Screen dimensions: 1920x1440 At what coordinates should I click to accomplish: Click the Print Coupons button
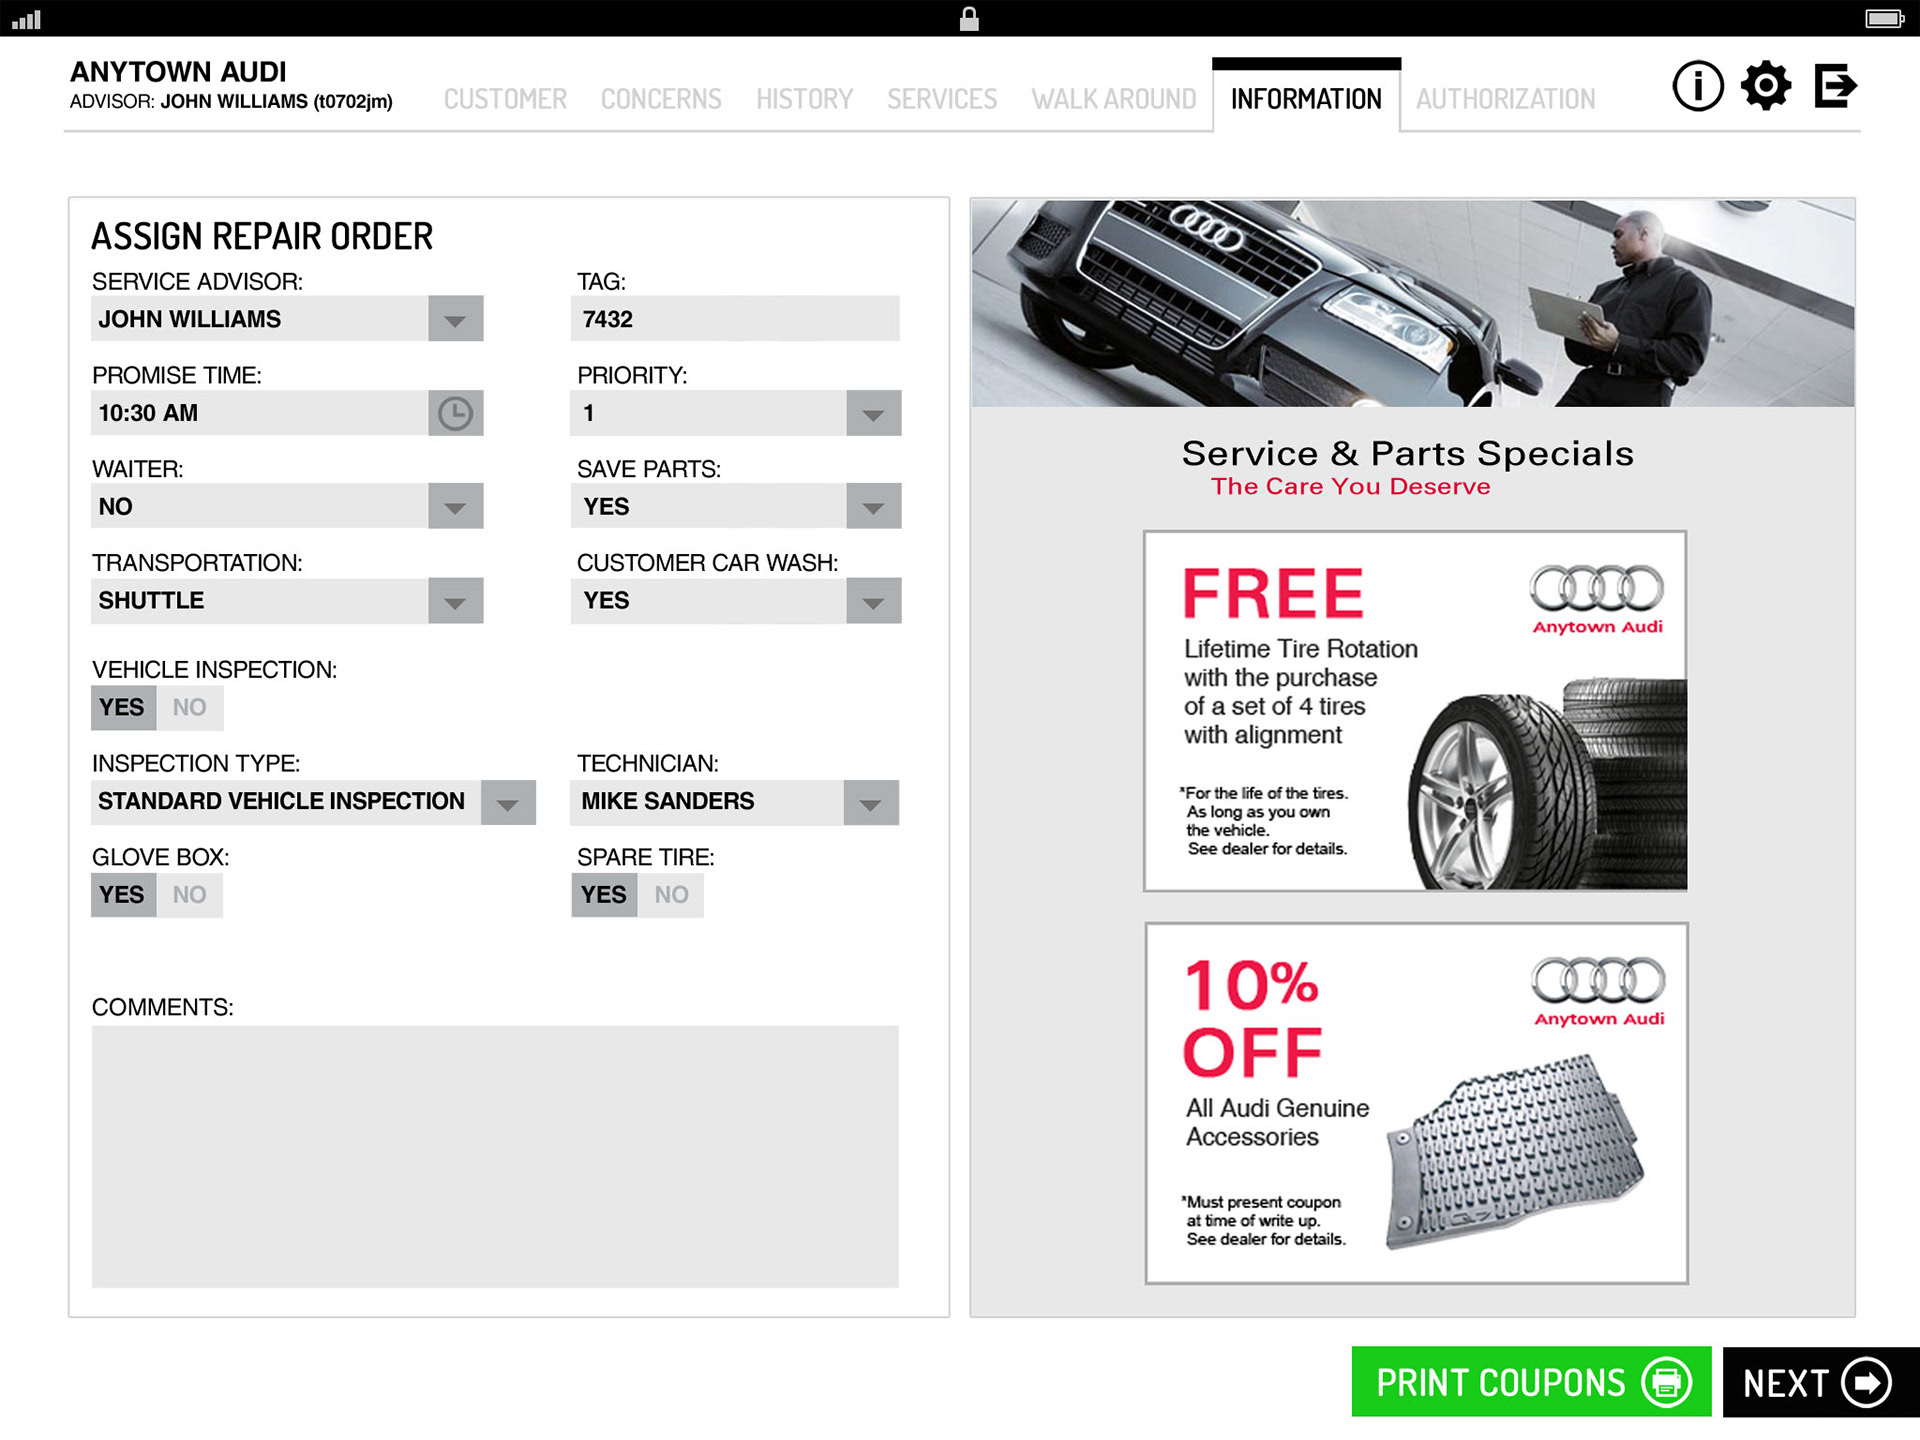tap(1531, 1382)
